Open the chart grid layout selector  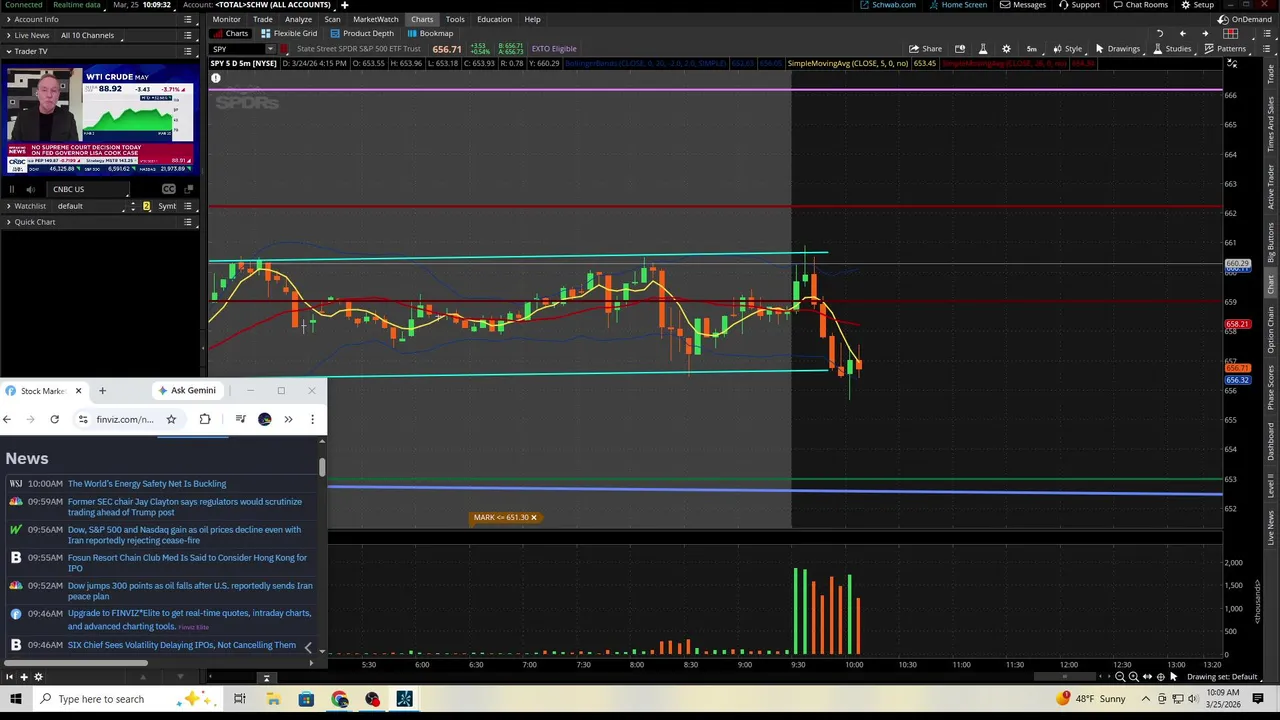[x=1230, y=34]
